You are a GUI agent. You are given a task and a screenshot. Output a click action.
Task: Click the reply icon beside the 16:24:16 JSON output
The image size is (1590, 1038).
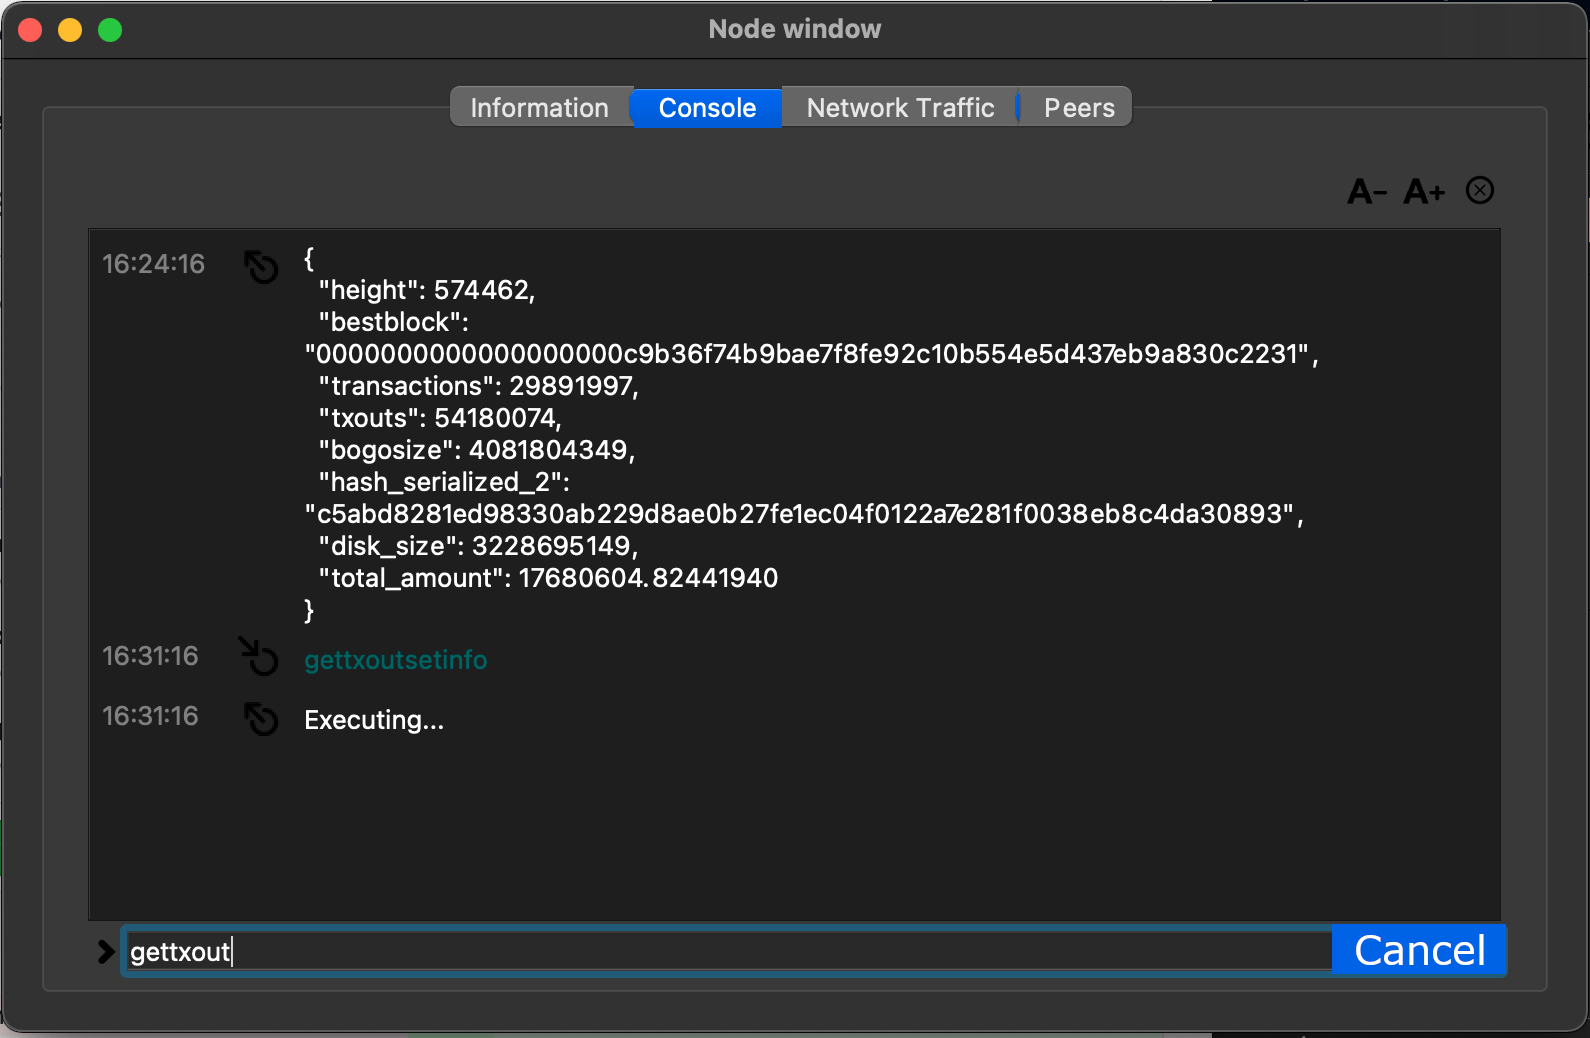261,267
